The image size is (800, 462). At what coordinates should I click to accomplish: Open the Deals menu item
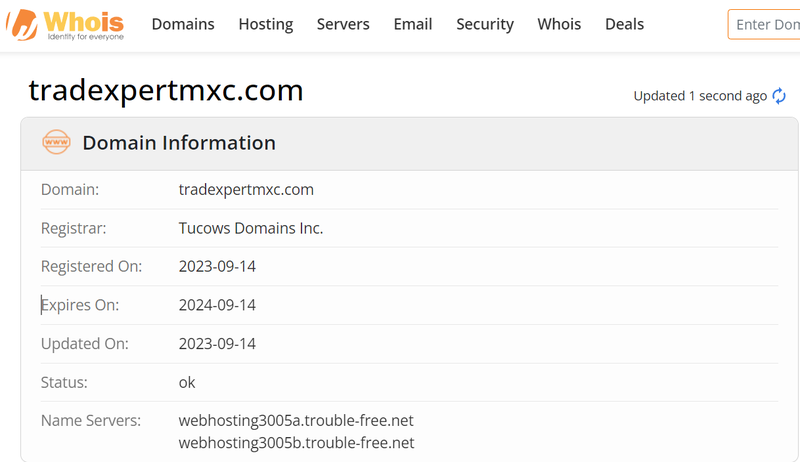[x=624, y=24]
